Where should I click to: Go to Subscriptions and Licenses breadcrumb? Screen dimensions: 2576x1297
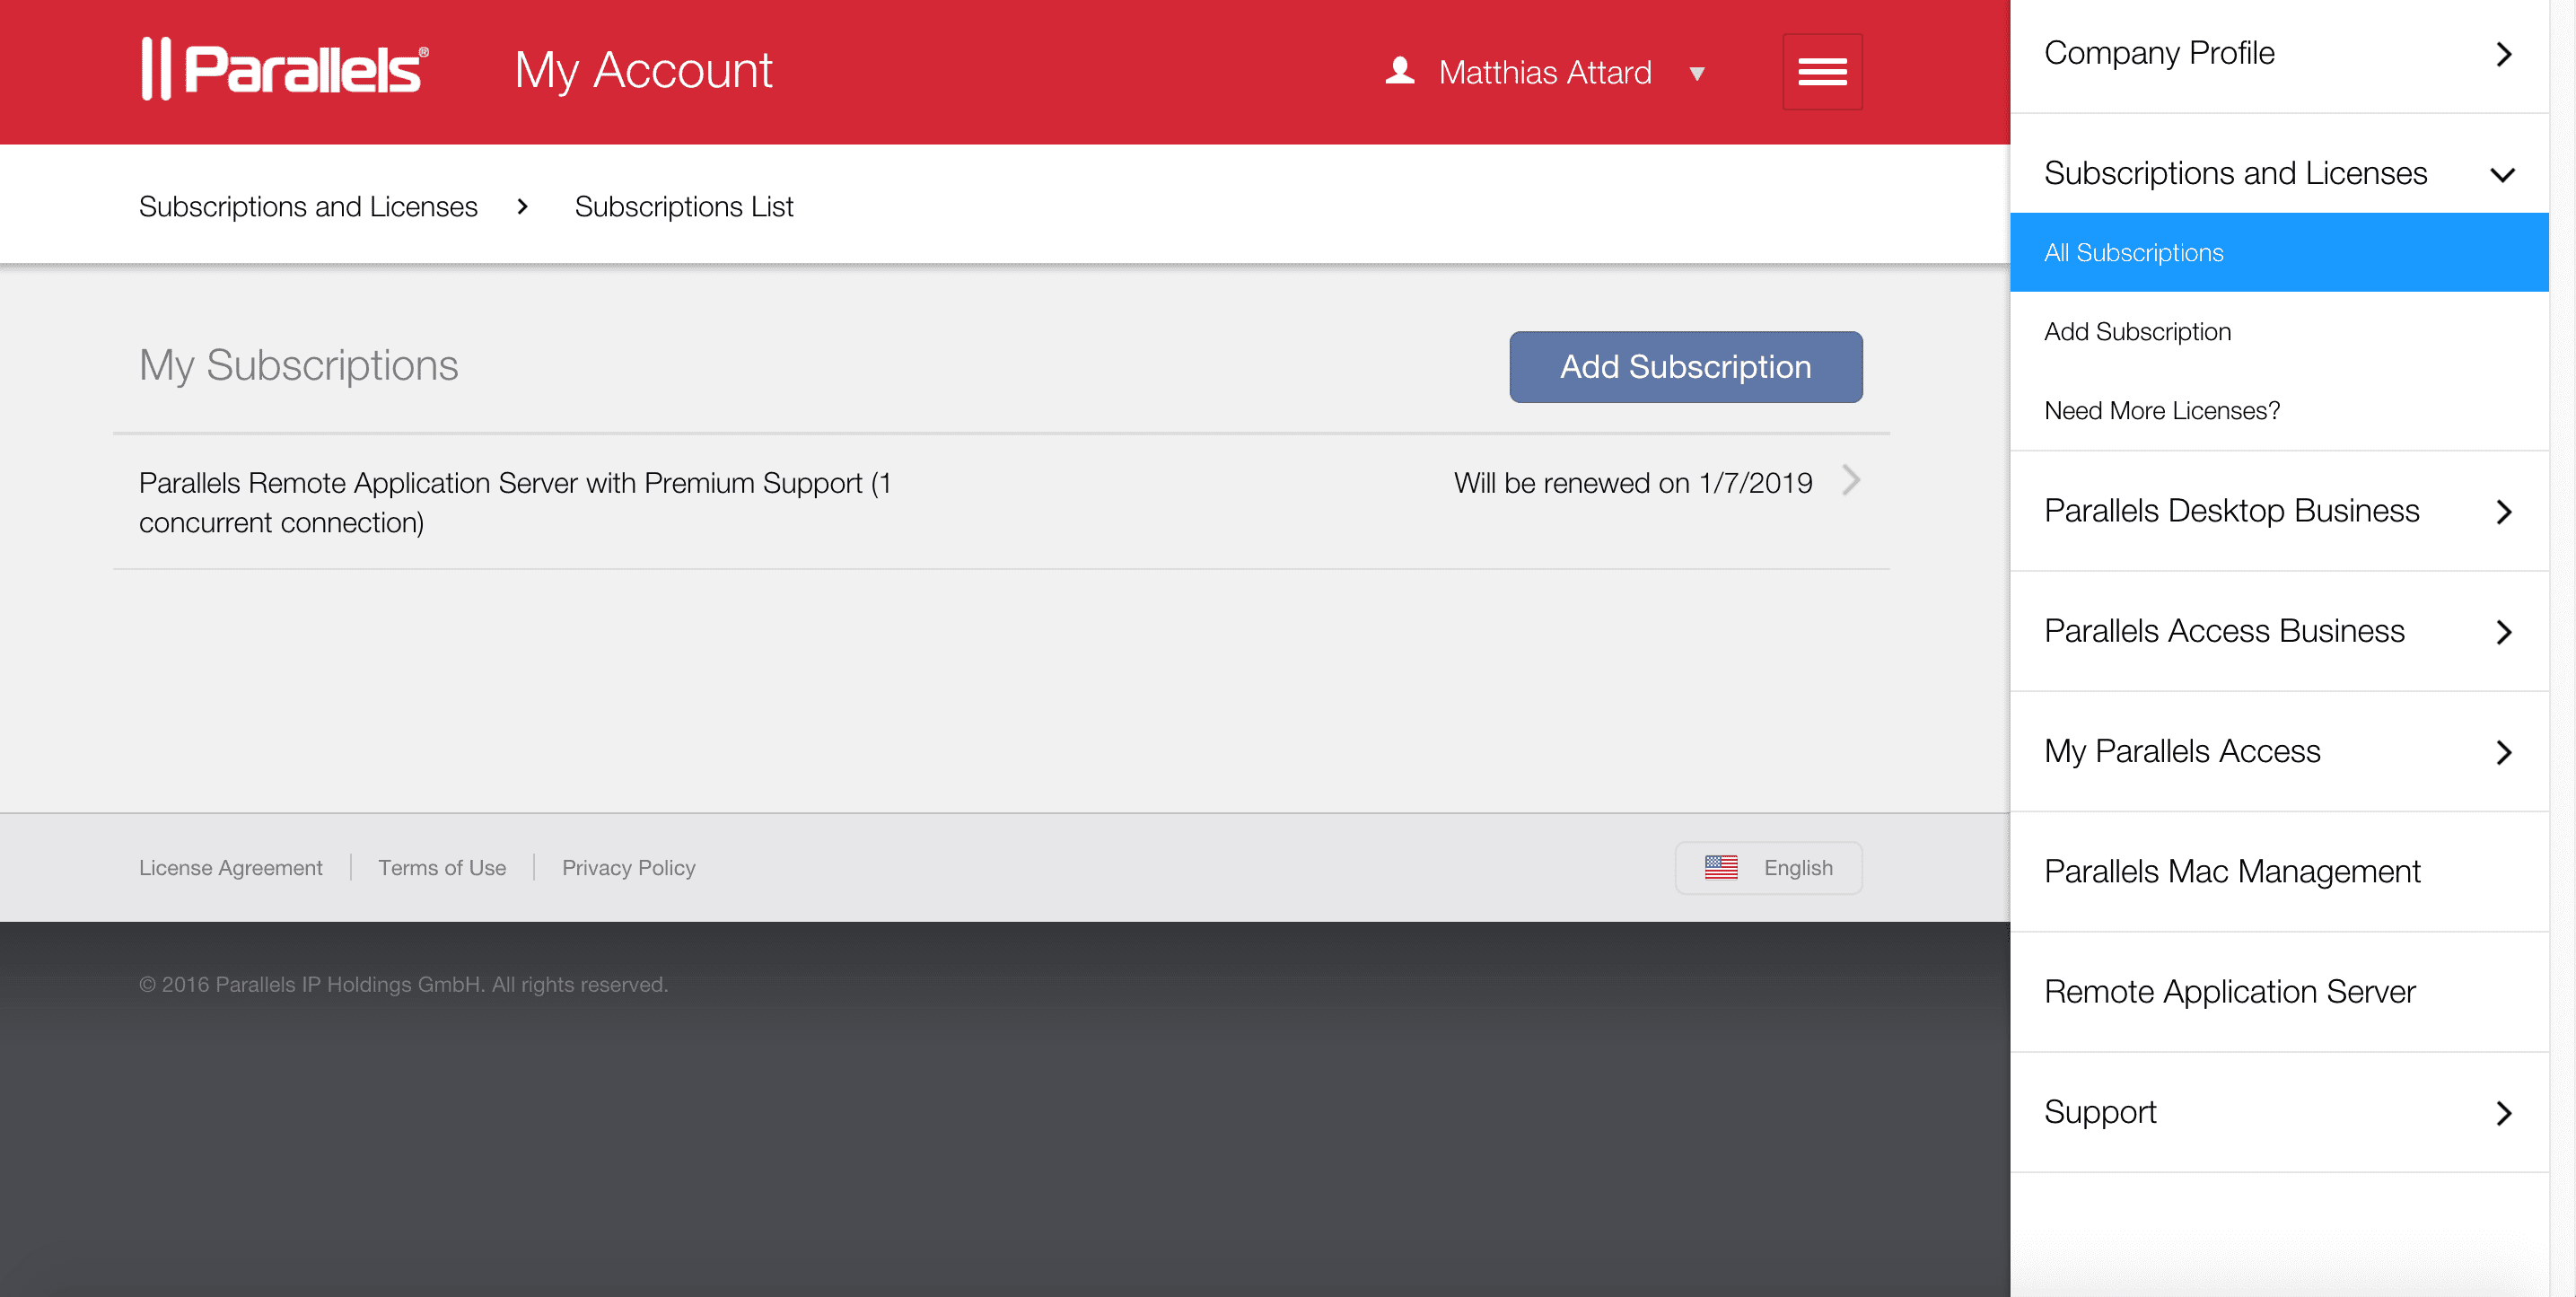coord(308,207)
